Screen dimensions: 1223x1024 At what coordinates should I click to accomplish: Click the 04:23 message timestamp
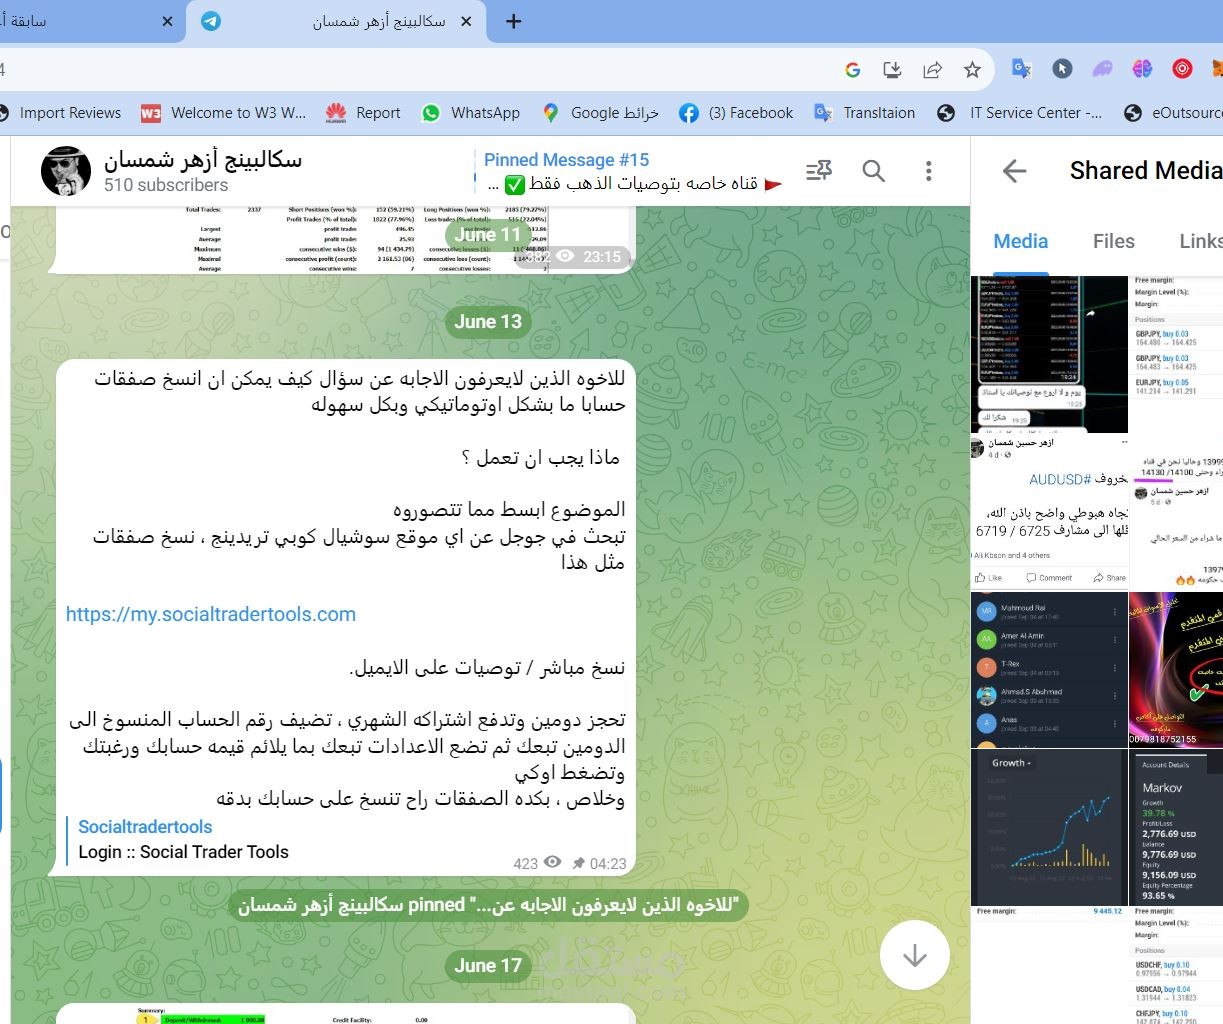pos(608,863)
